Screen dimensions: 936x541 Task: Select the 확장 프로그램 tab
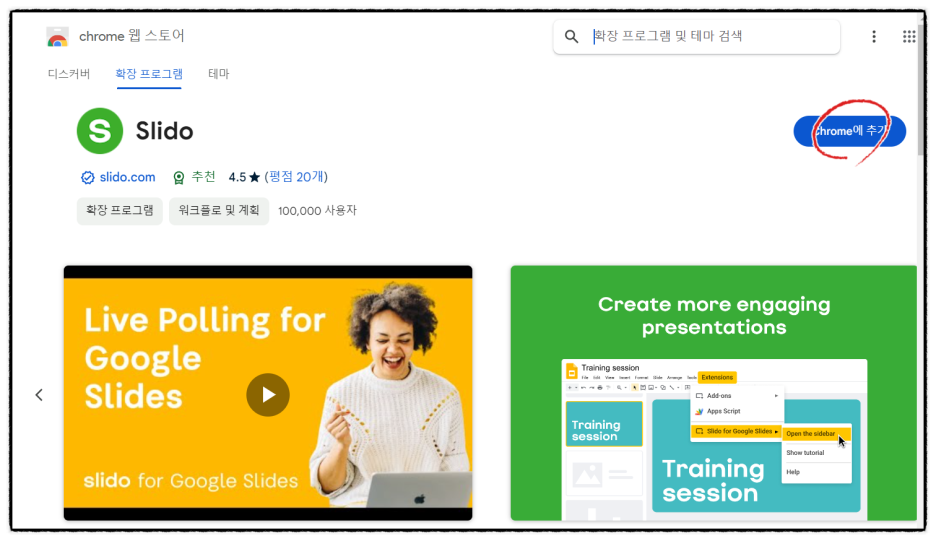point(149,73)
